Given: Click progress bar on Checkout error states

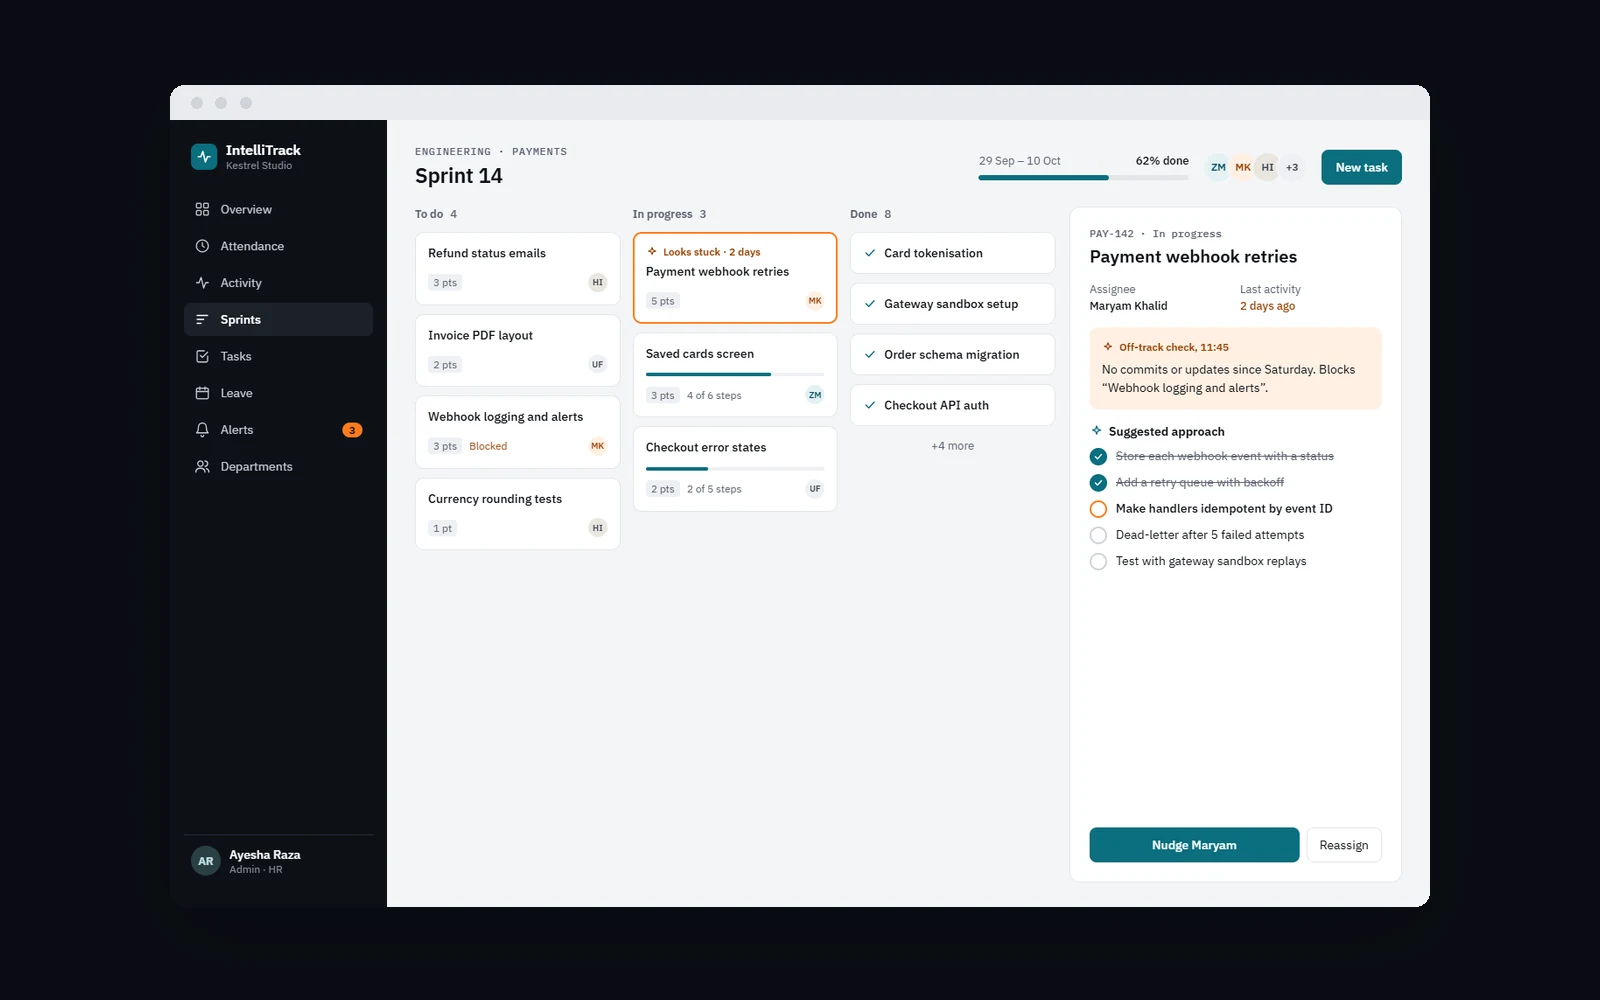Looking at the screenshot, I should click(x=735, y=468).
